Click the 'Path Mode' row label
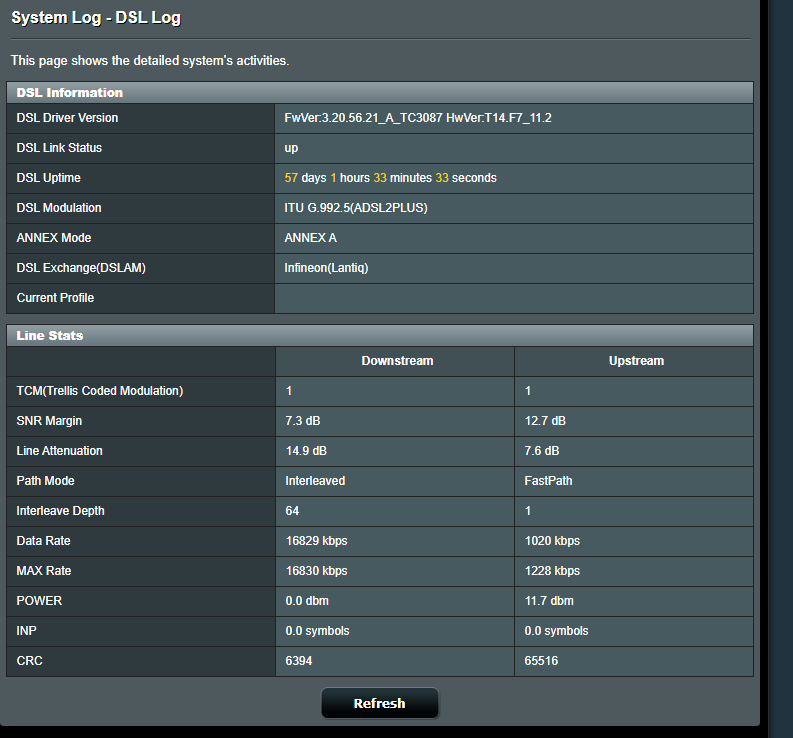 pyautogui.click(x=46, y=481)
